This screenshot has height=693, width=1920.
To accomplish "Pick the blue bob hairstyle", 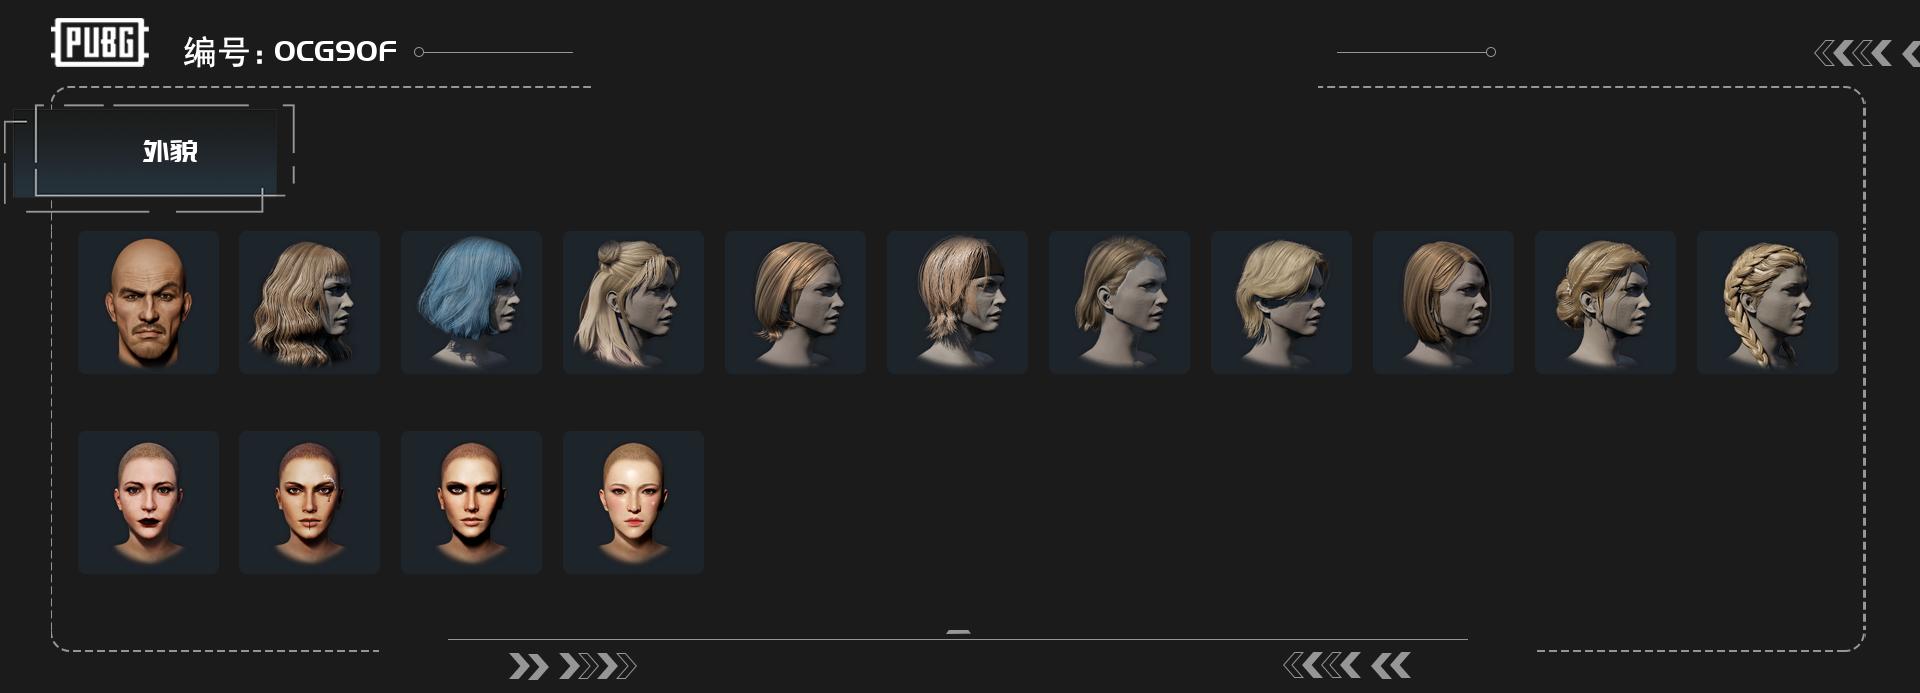I will click(471, 302).
